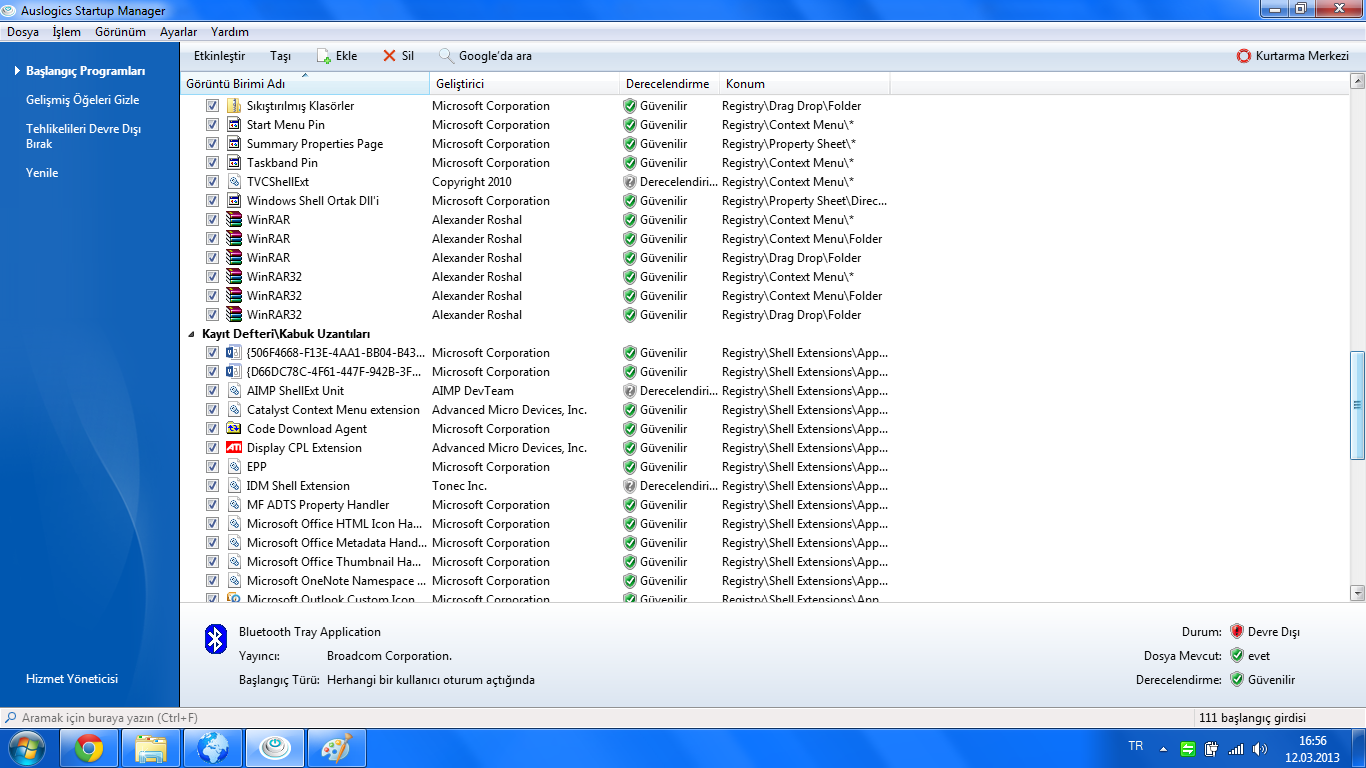Click the green shield next to evet
Image resolution: width=1366 pixels, height=768 pixels.
pyautogui.click(x=1237, y=656)
